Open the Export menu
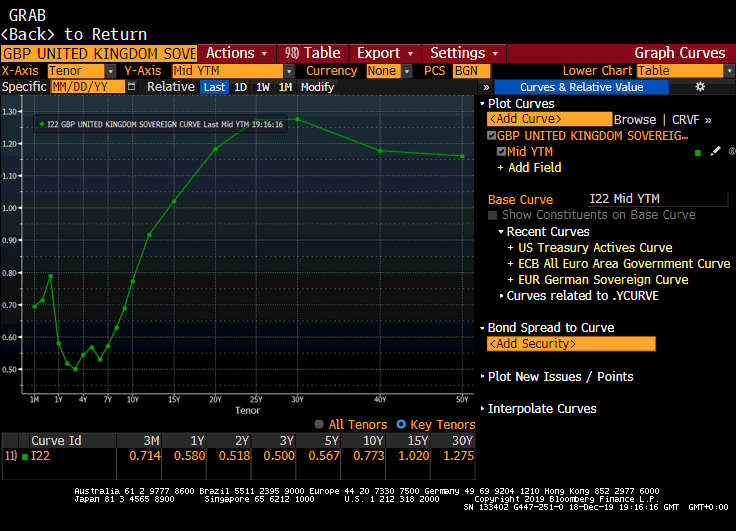 [x=384, y=53]
